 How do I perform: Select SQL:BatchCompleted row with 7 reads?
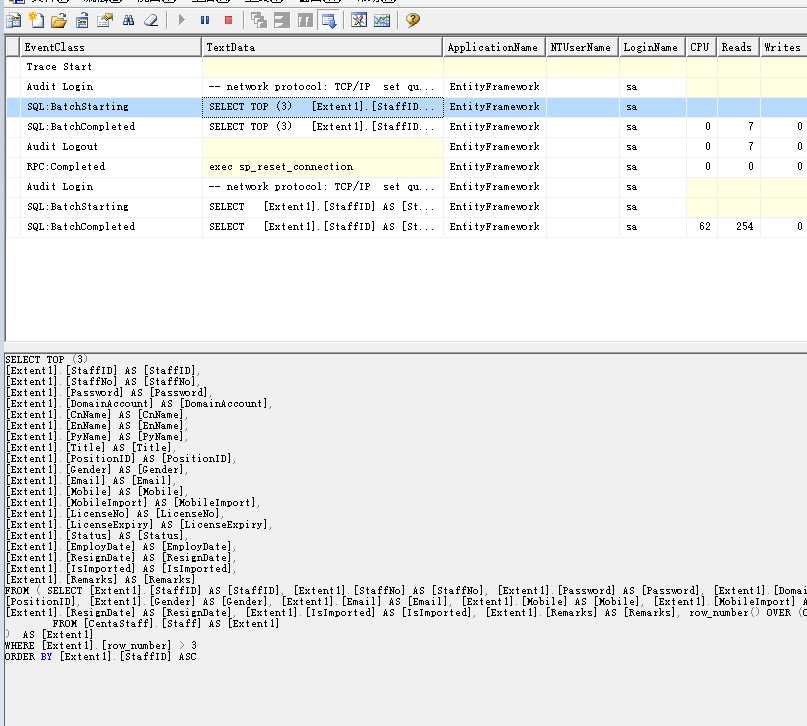coord(406,127)
